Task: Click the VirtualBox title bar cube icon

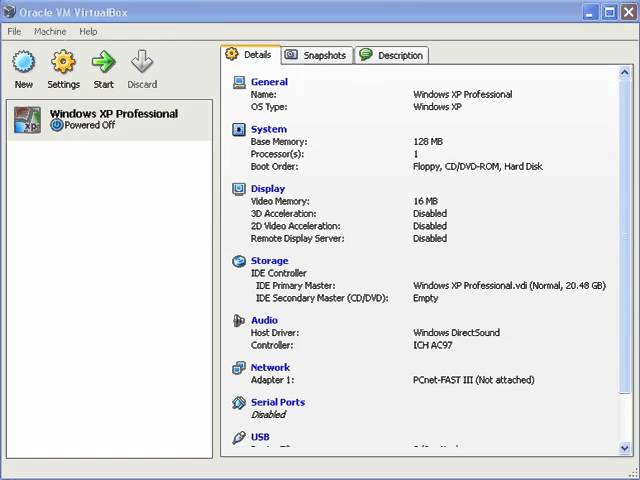Action: pyautogui.click(x=9, y=11)
